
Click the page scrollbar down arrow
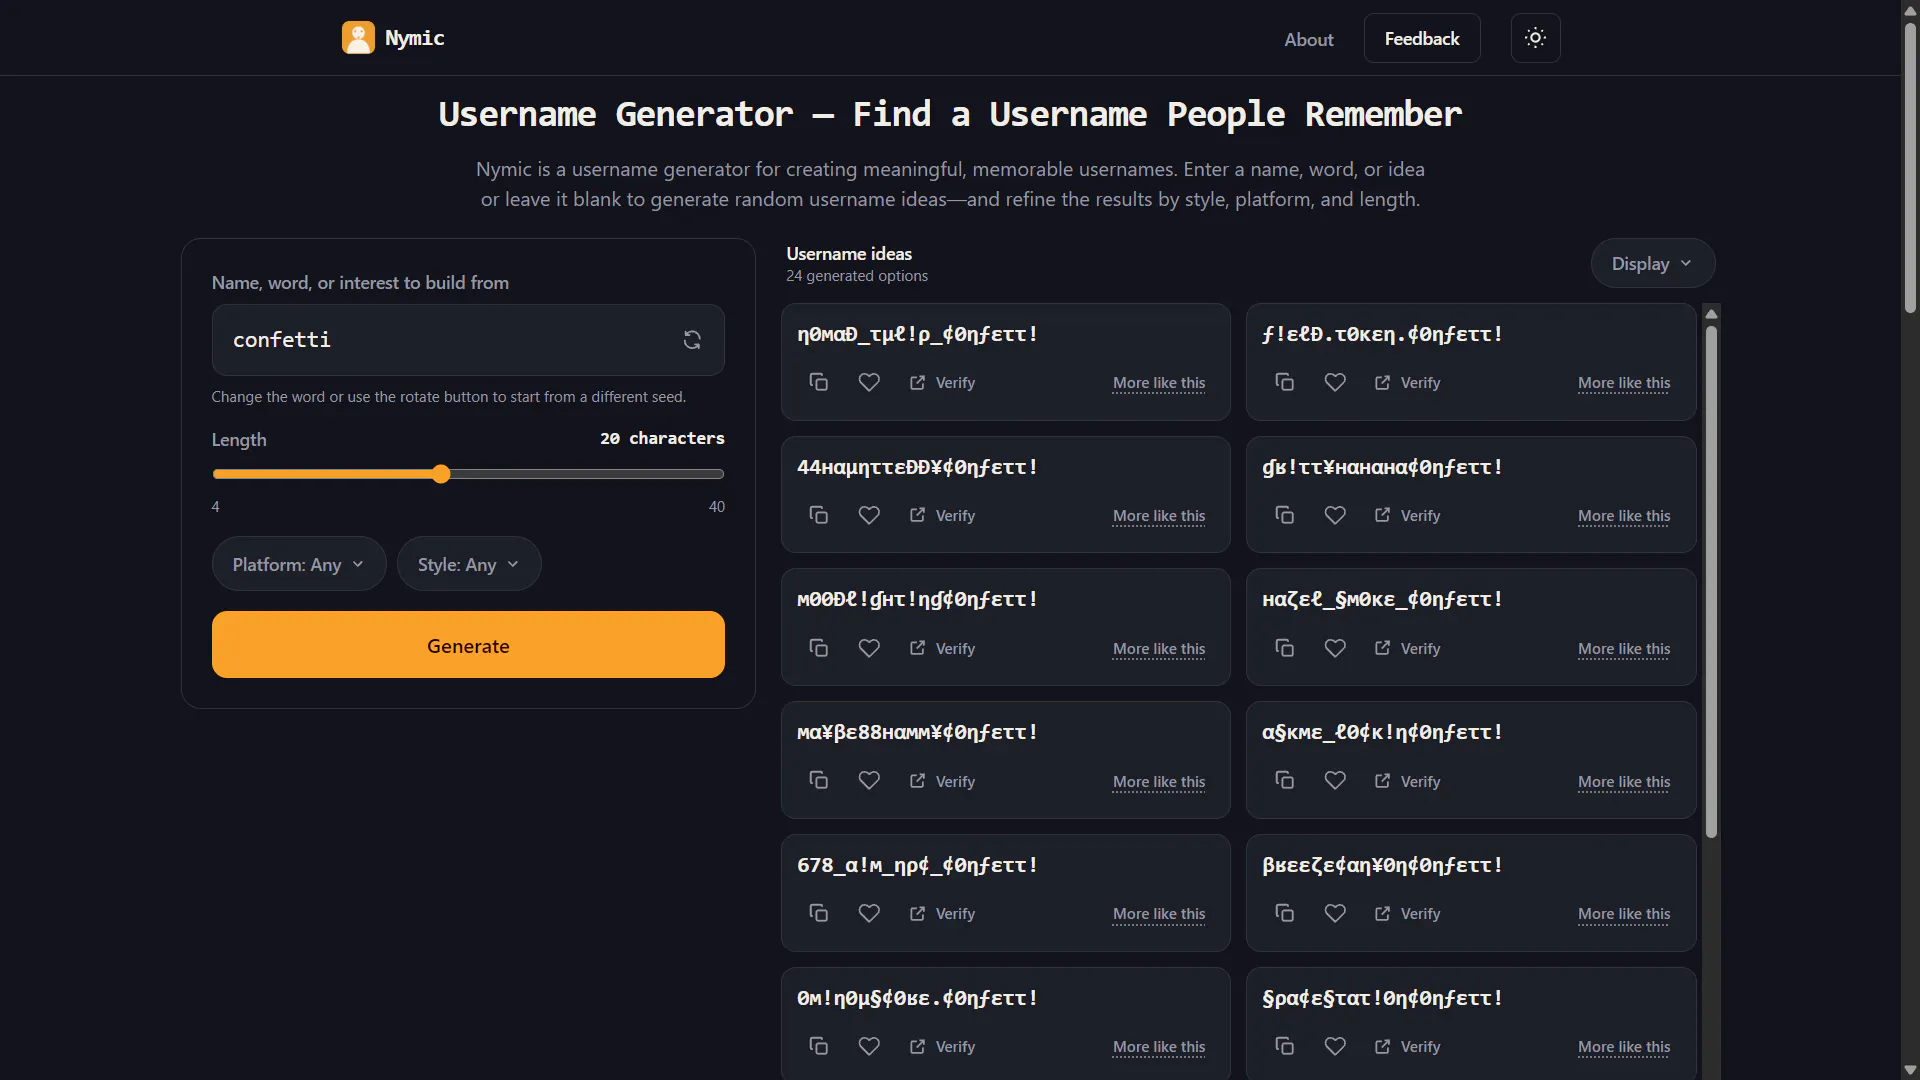1910,1070
